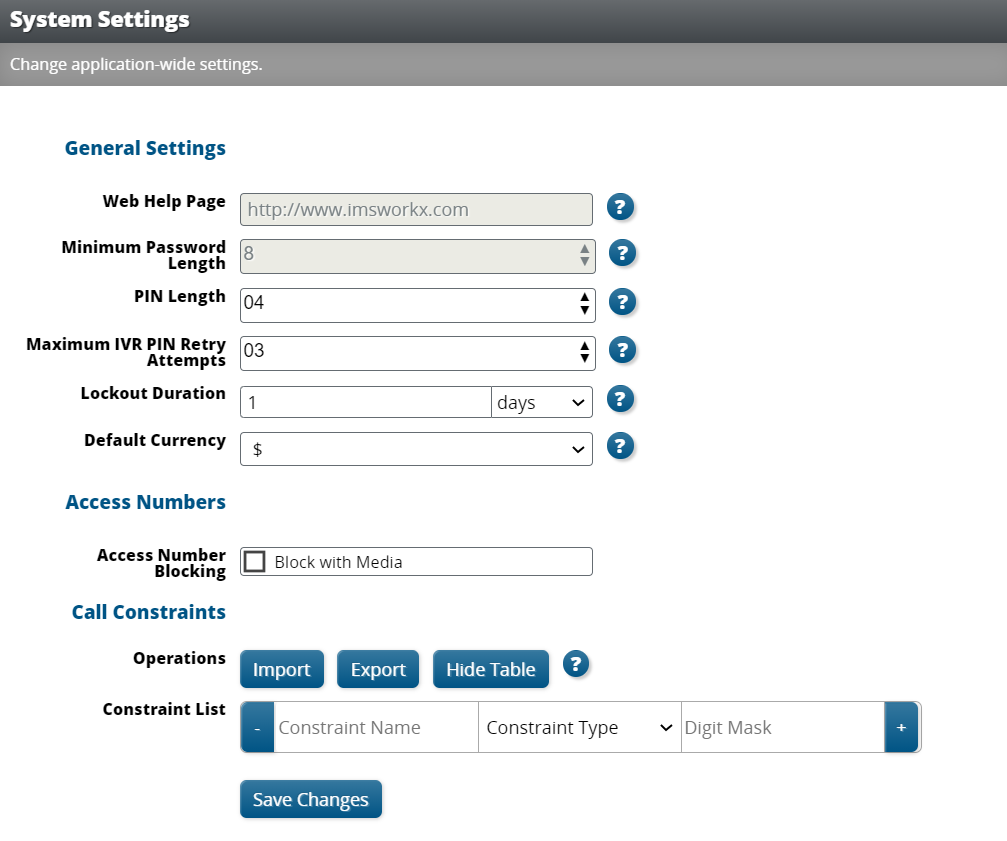View help for Maximum IVR PIN Retry Attempts
This screenshot has height=841, width=1007.
click(622, 350)
